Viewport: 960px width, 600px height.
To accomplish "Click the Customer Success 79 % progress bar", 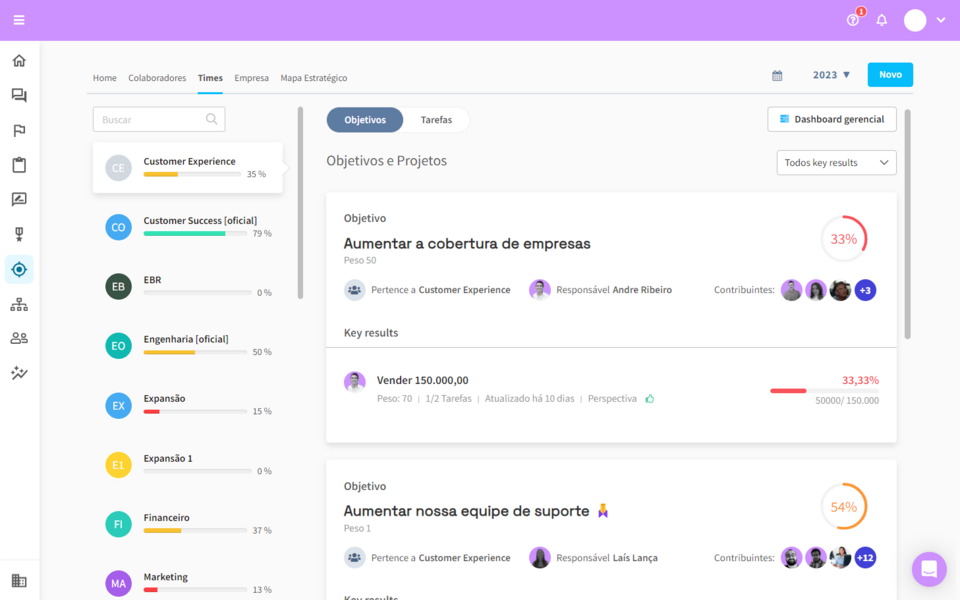I will point(195,233).
